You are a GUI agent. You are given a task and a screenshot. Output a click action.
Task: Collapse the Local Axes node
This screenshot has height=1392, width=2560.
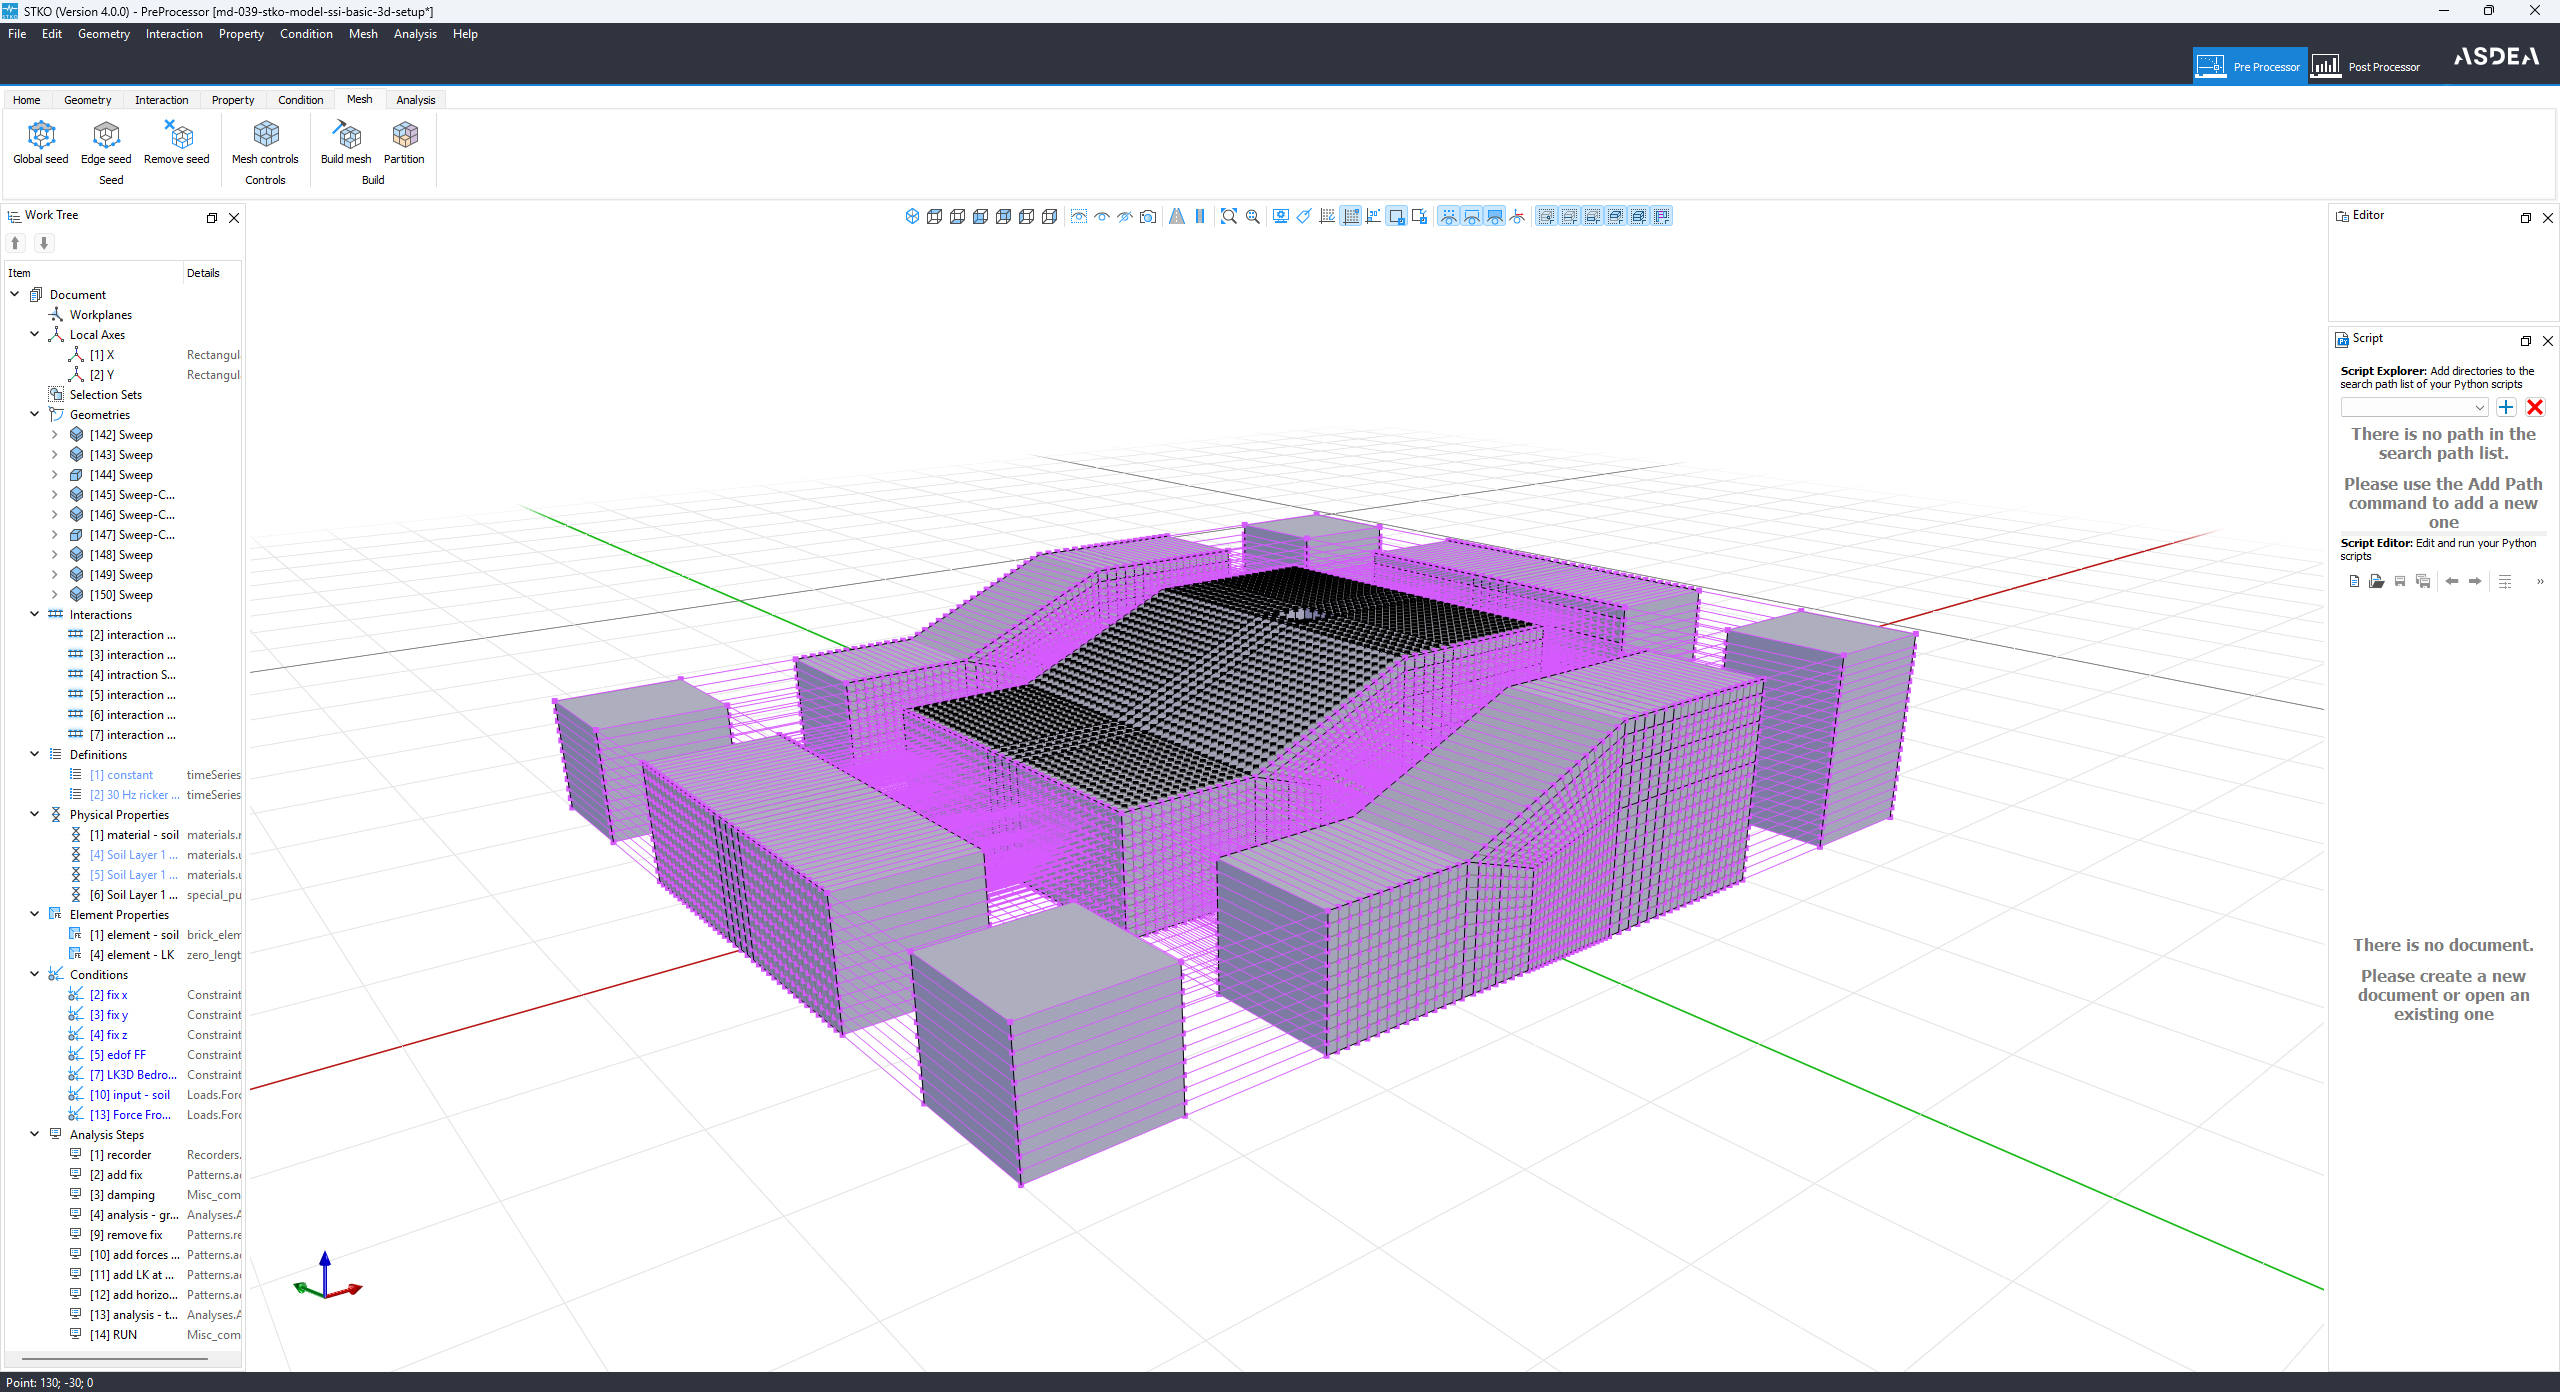click(35, 334)
